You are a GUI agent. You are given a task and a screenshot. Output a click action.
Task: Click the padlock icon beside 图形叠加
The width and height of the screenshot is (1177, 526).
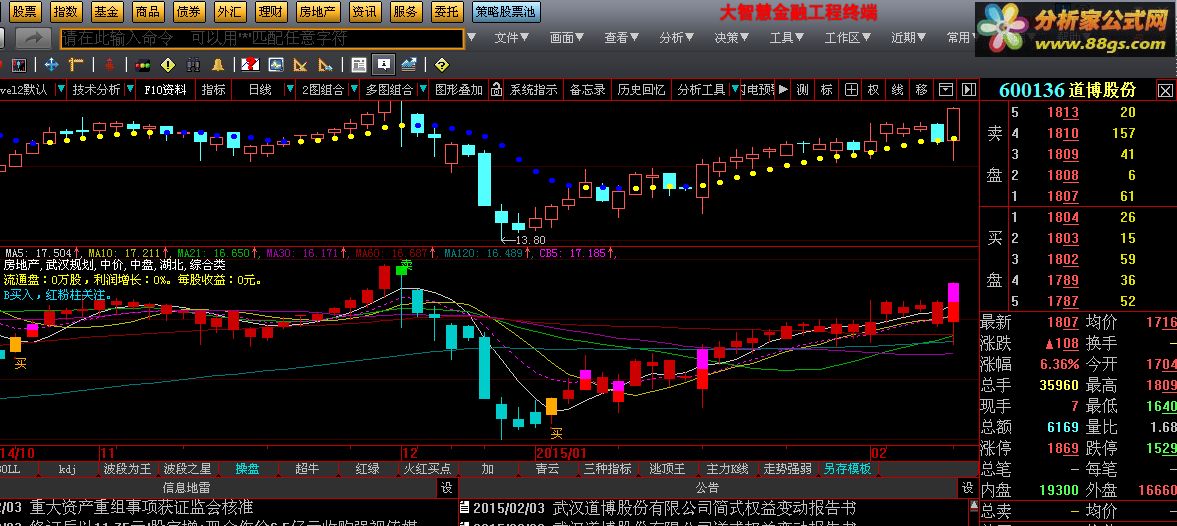click(495, 90)
